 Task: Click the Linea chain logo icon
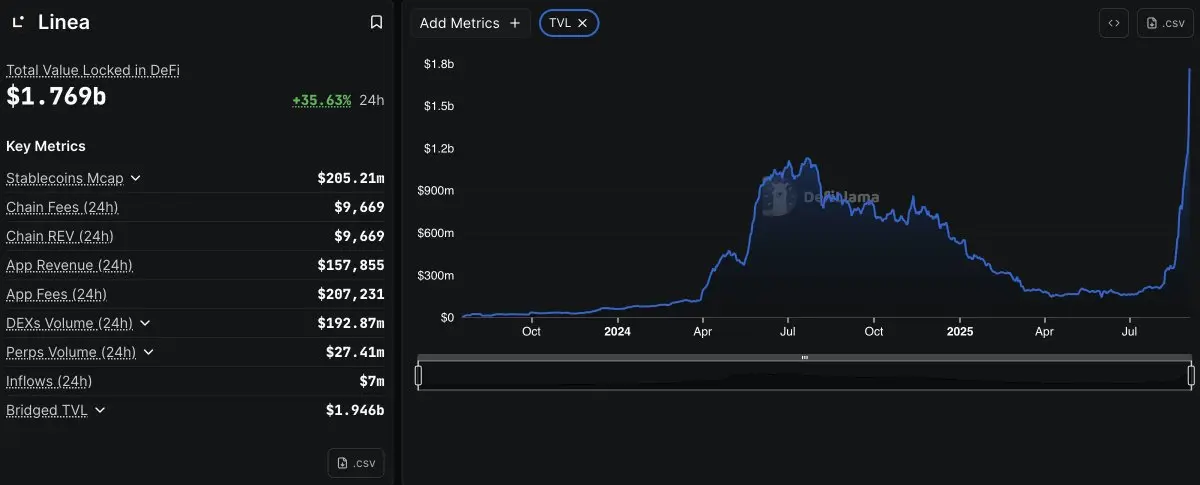18,22
